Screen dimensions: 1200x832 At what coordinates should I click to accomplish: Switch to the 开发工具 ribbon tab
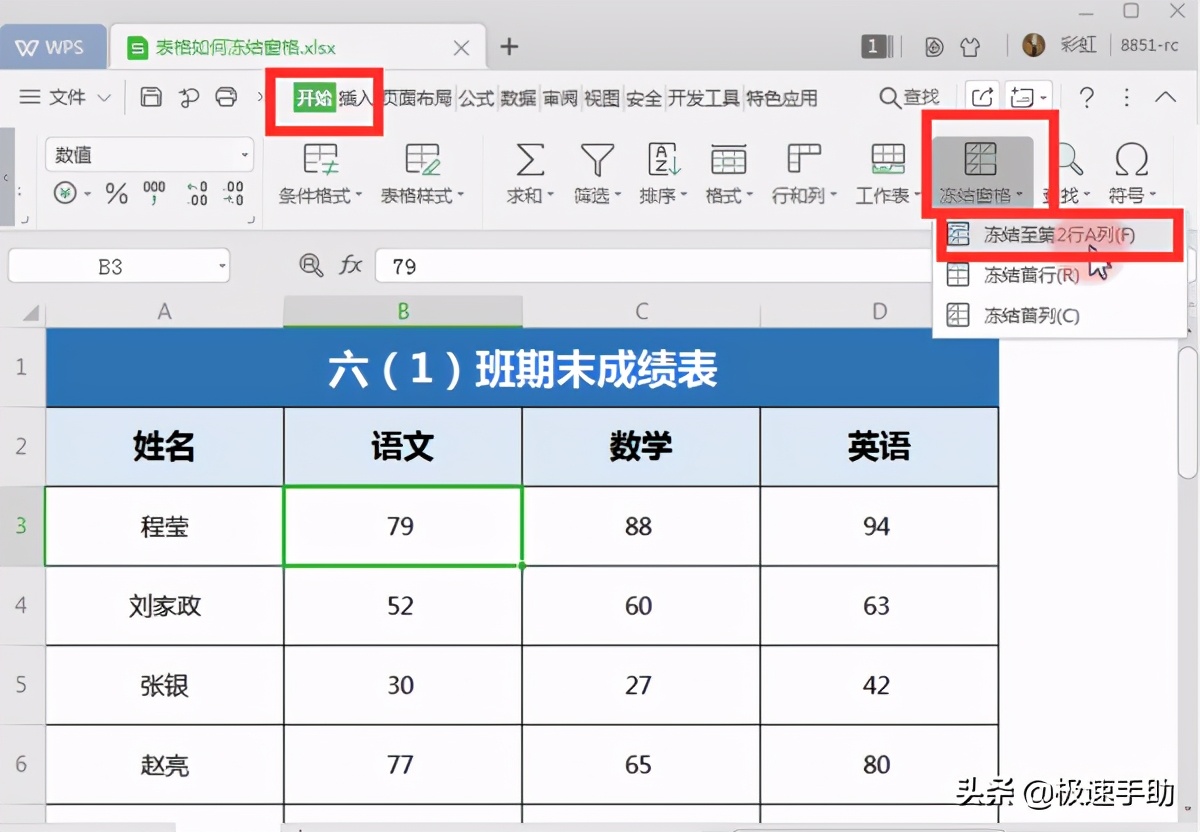point(704,98)
